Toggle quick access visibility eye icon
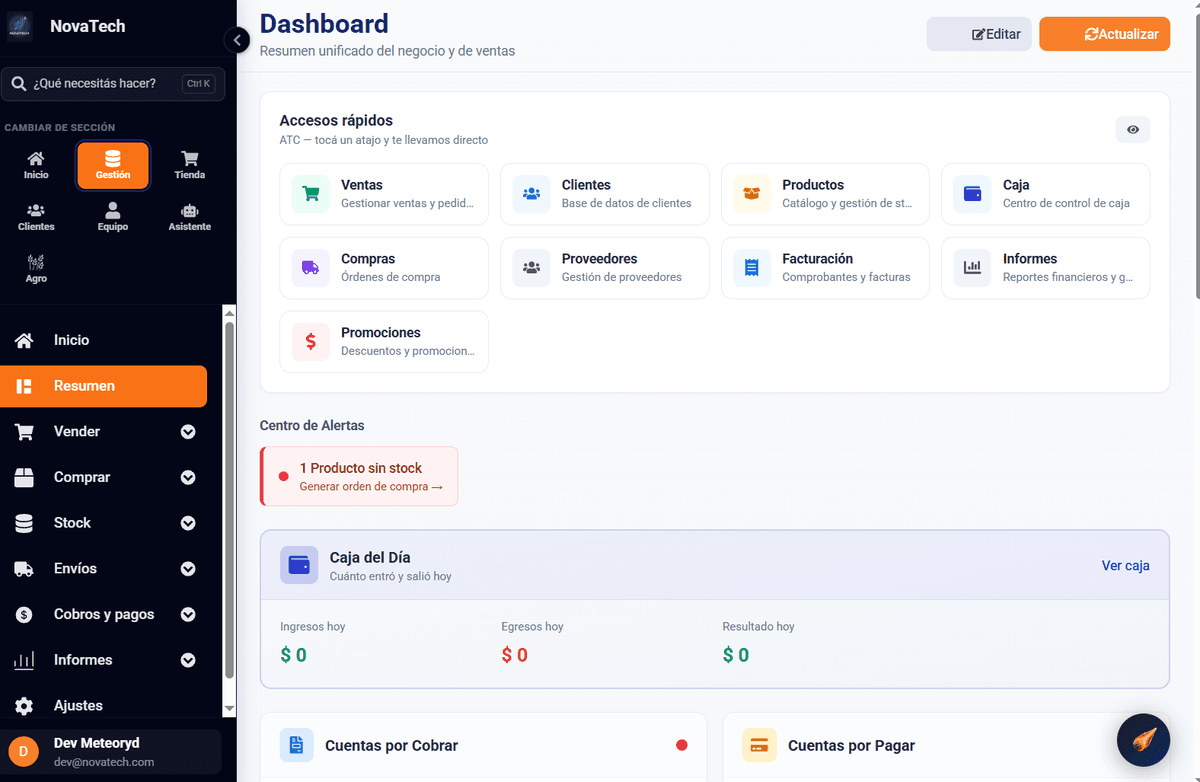This screenshot has height=782, width=1200. click(1133, 130)
